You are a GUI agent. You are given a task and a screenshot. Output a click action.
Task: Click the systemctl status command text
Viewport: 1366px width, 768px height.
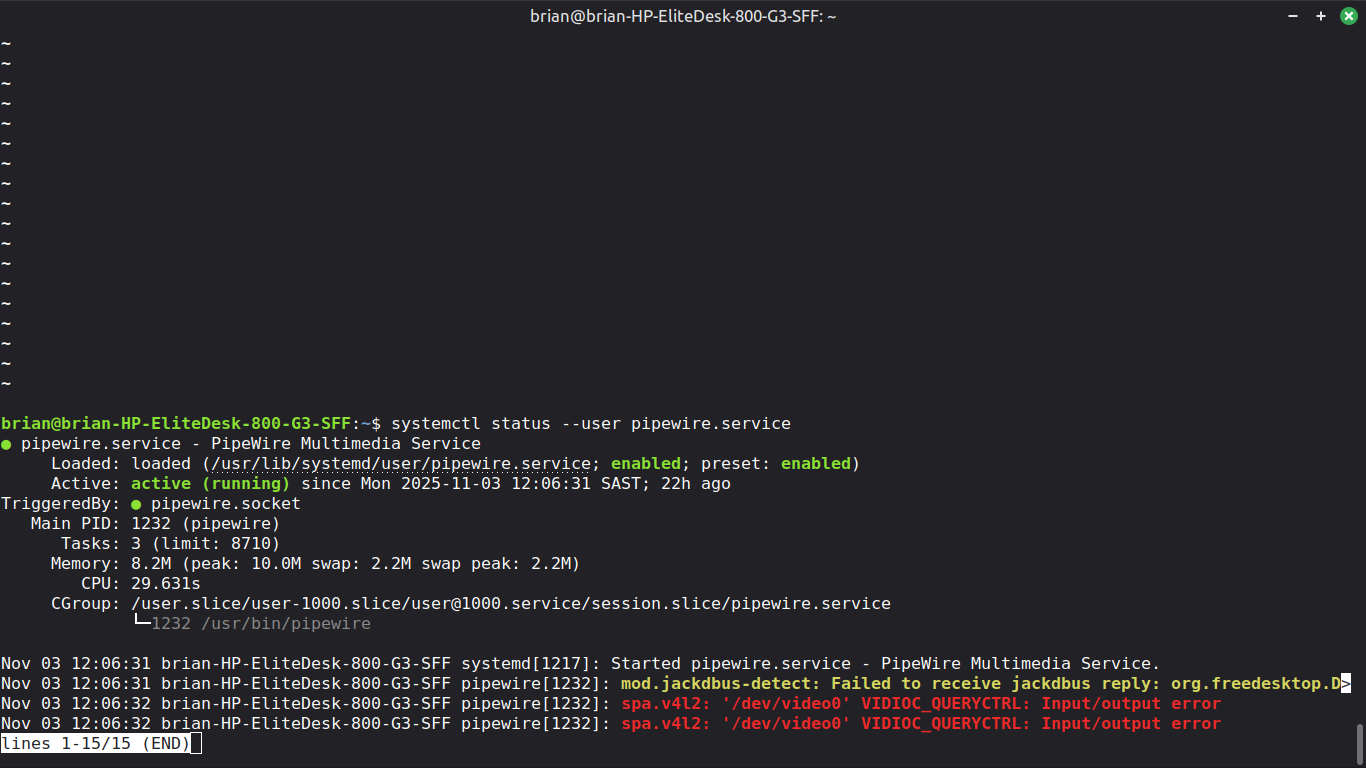[591, 424]
